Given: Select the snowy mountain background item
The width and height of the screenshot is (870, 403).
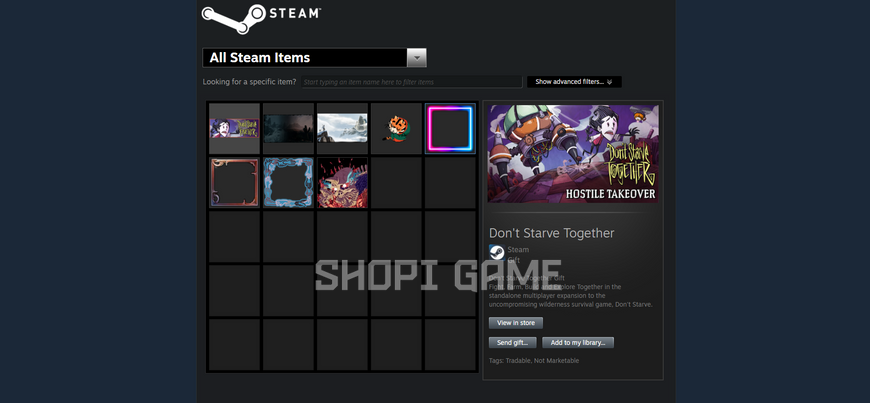Looking at the screenshot, I should (342, 128).
